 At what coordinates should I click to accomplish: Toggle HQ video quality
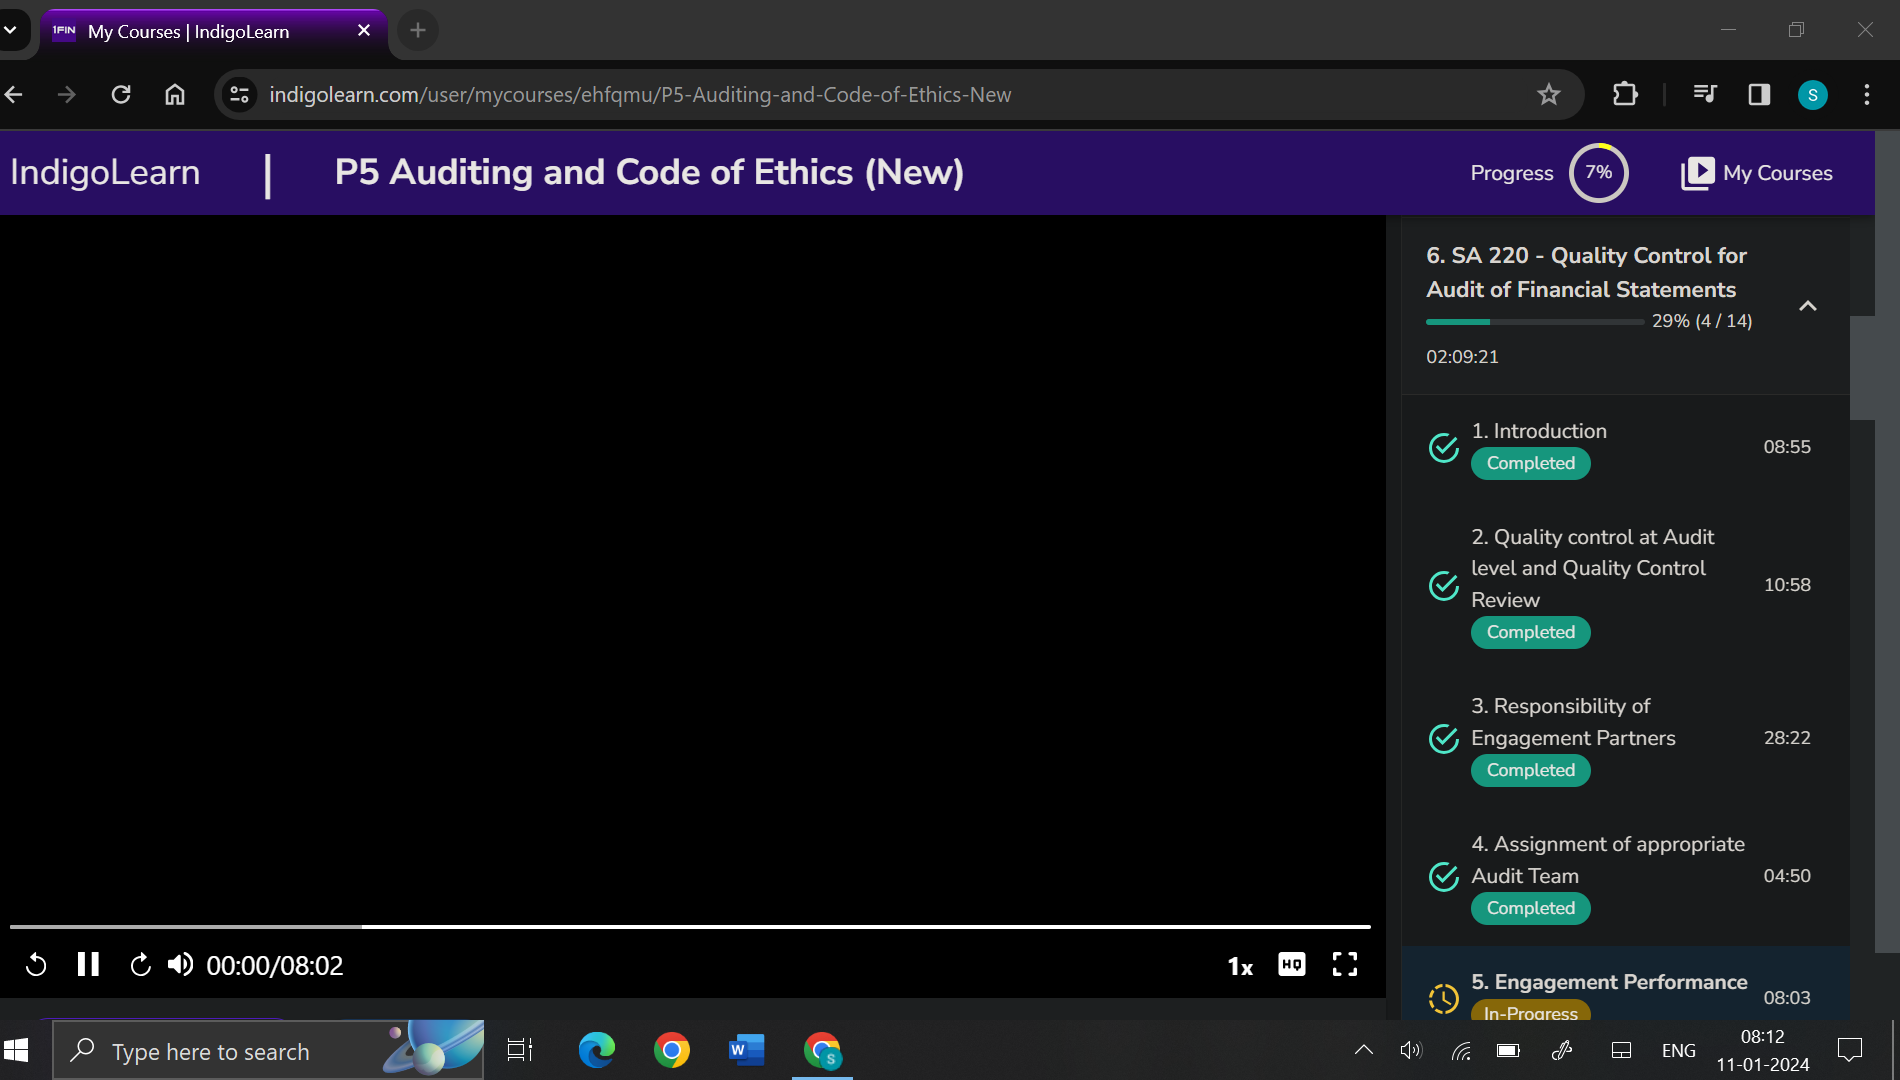[x=1291, y=965]
